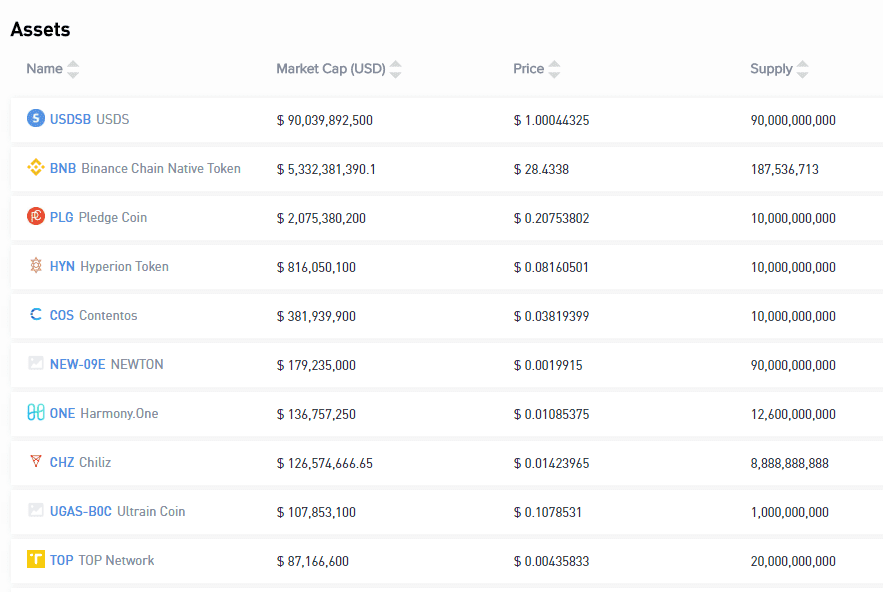Click market cap '$ 90,039,892,500'
The width and height of the screenshot is (883, 592).
(324, 120)
